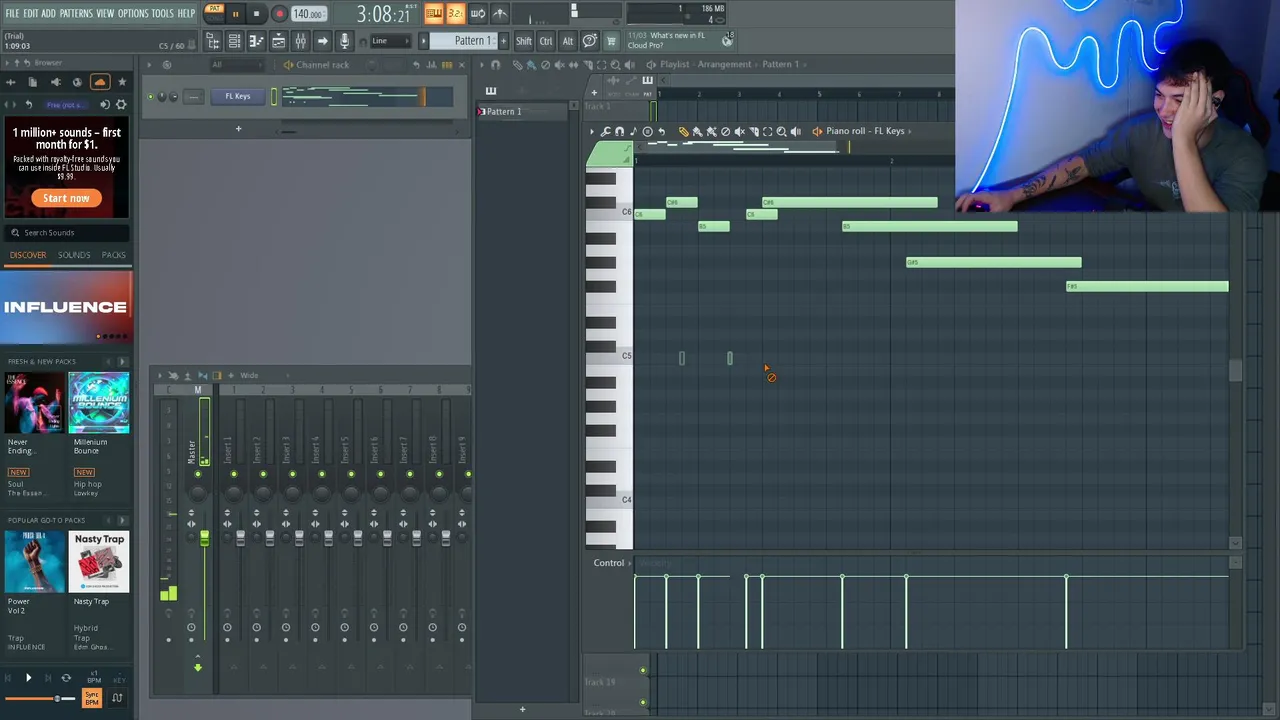
Task: Pause playback with the transport pause button
Action: (x=235, y=14)
